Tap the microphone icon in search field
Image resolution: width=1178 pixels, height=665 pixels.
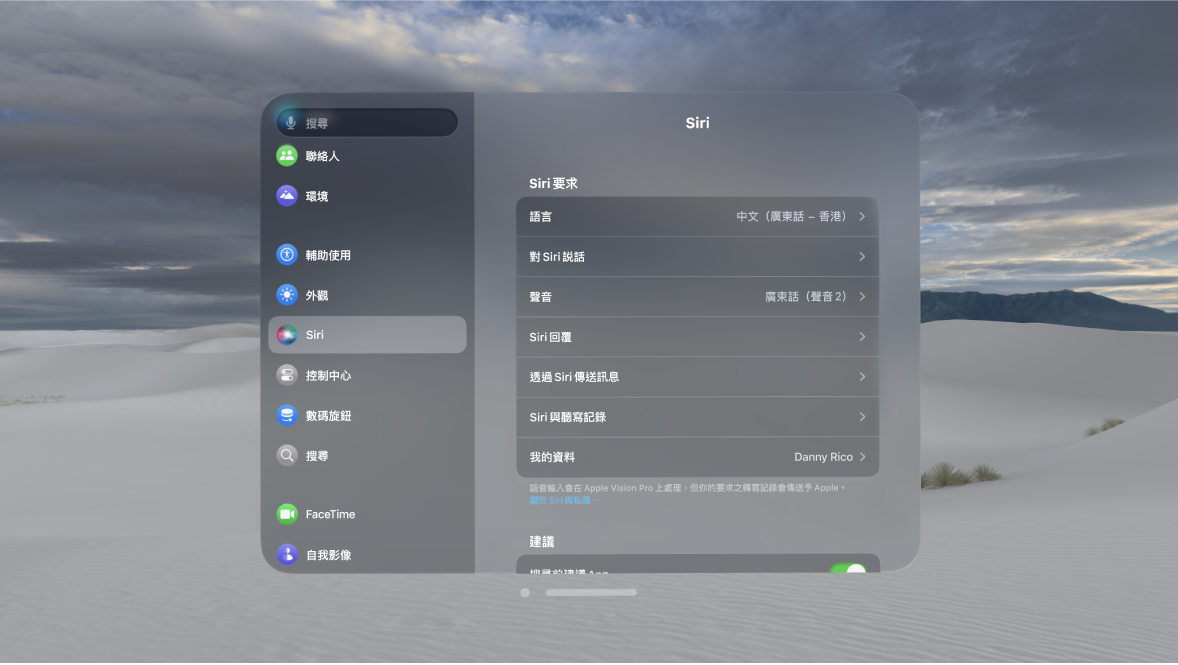point(291,122)
